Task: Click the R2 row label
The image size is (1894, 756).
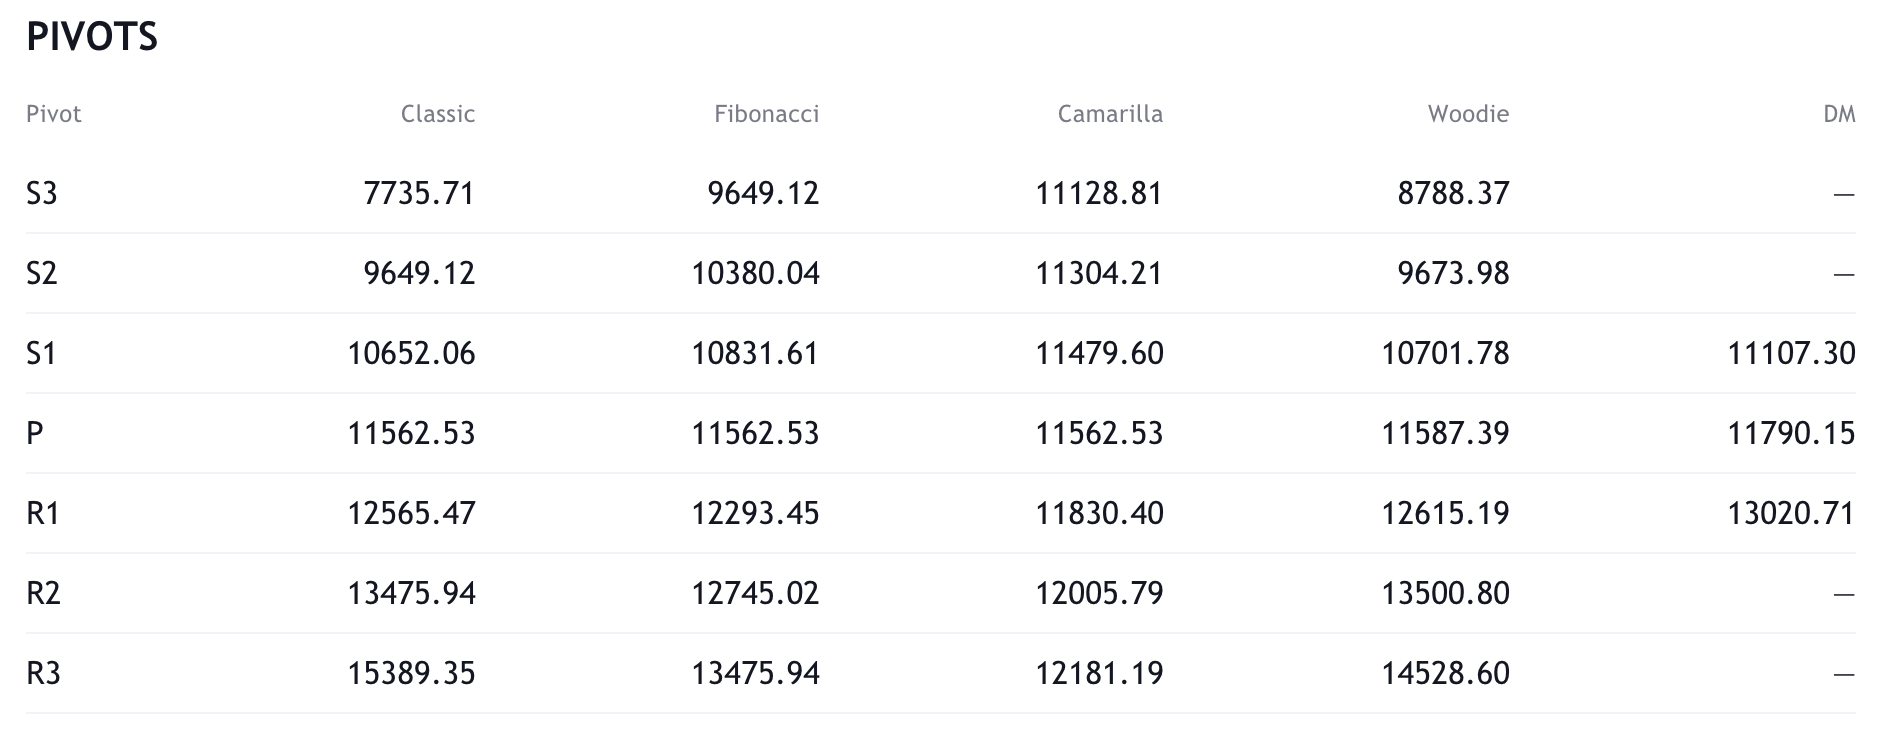Action: [x=44, y=593]
